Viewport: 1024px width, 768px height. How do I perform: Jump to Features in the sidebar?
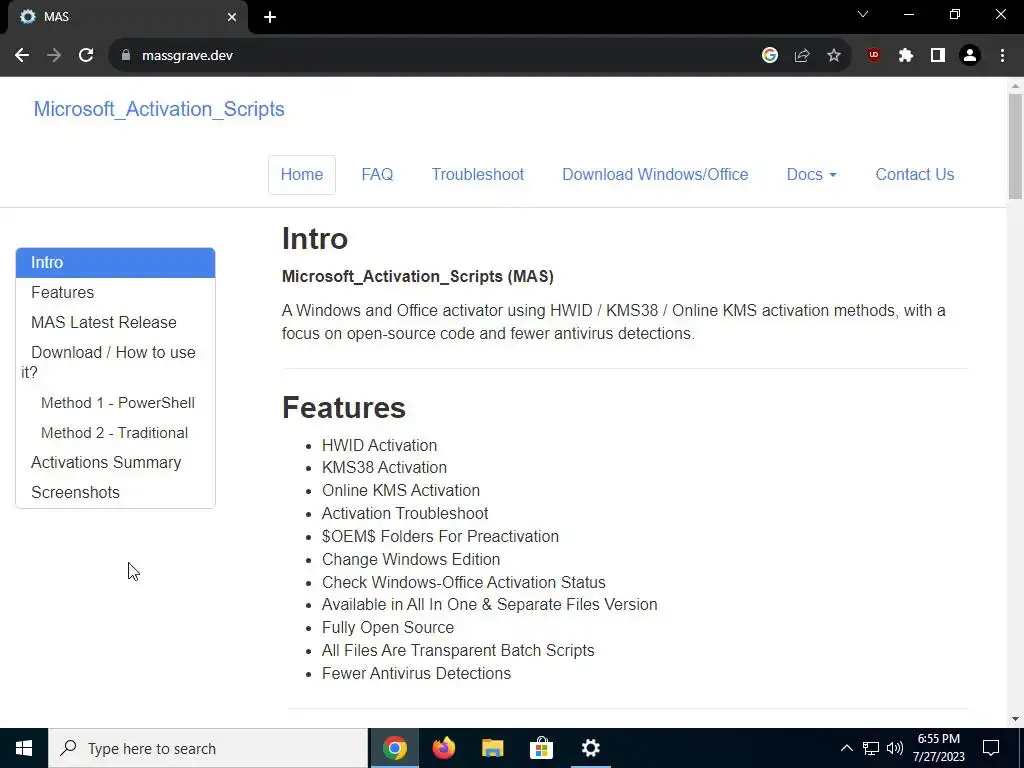pos(115,293)
